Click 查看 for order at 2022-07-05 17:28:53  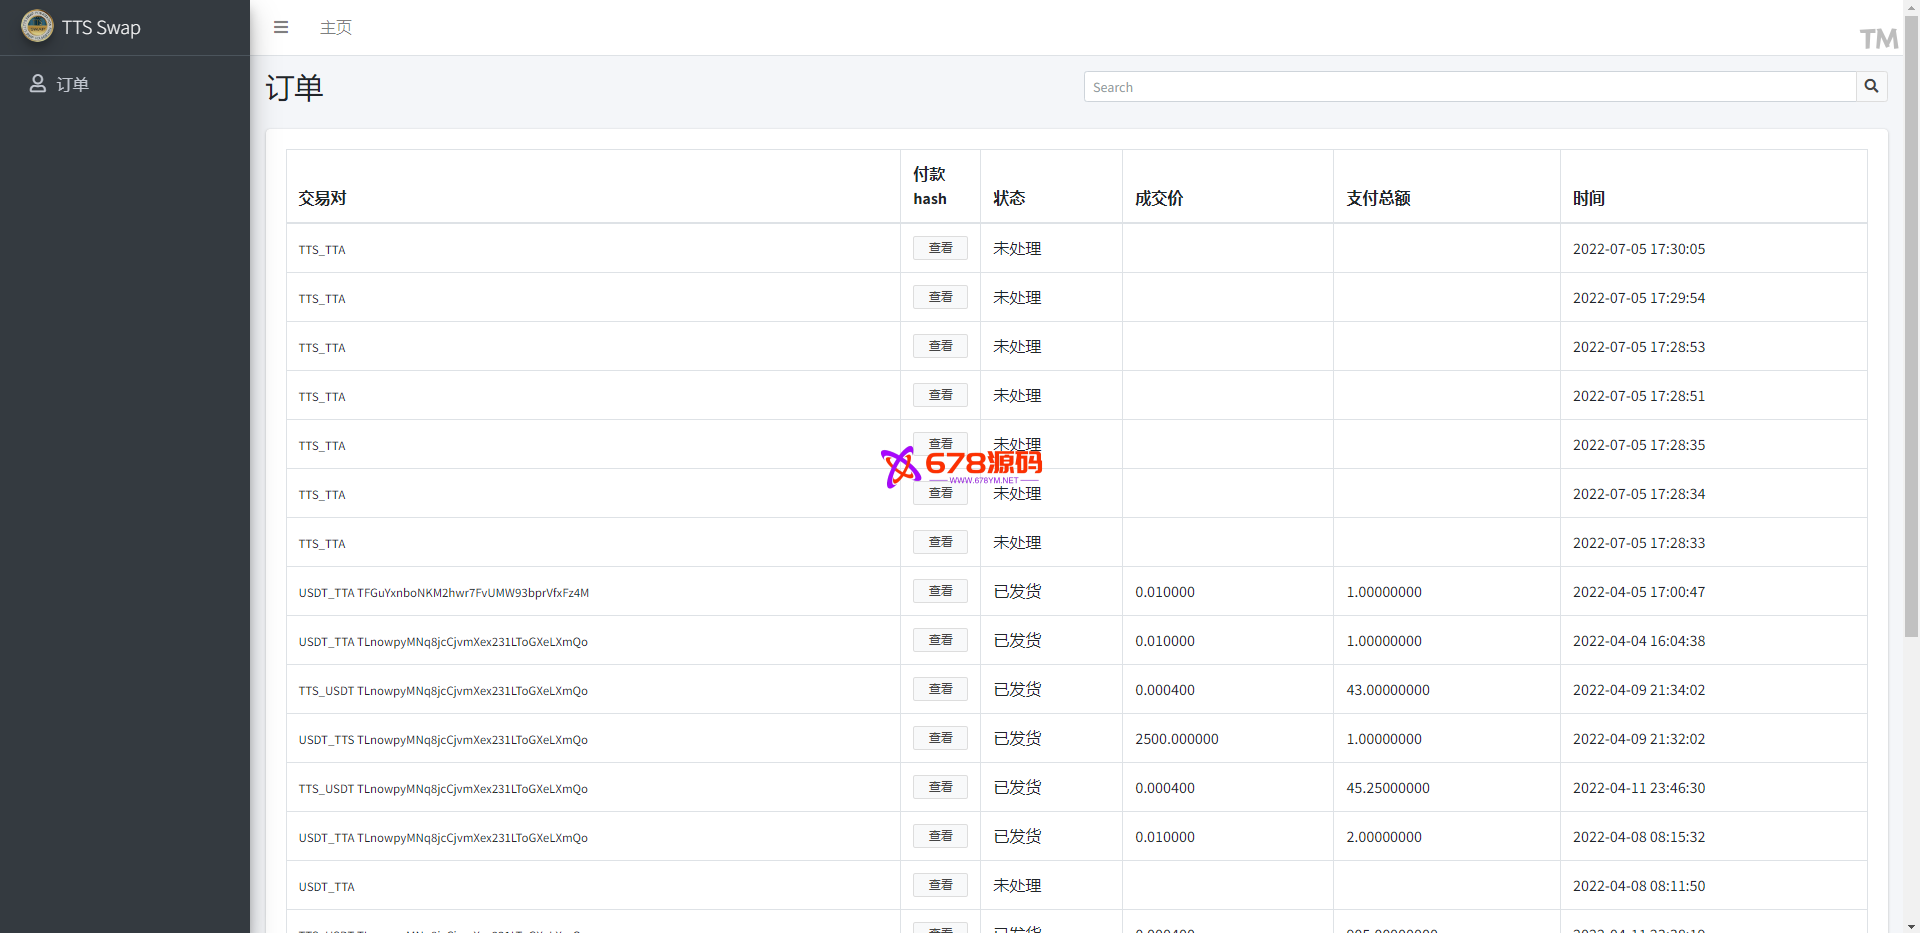[x=940, y=346]
